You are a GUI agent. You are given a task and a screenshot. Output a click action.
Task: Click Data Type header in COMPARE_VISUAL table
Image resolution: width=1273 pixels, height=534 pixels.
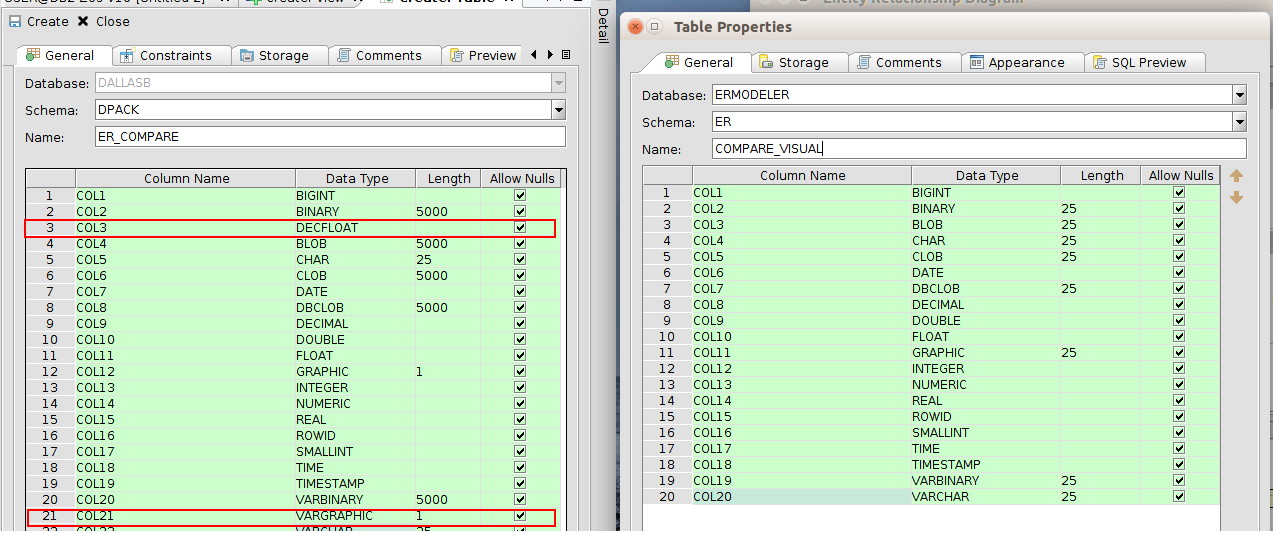[x=986, y=175]
